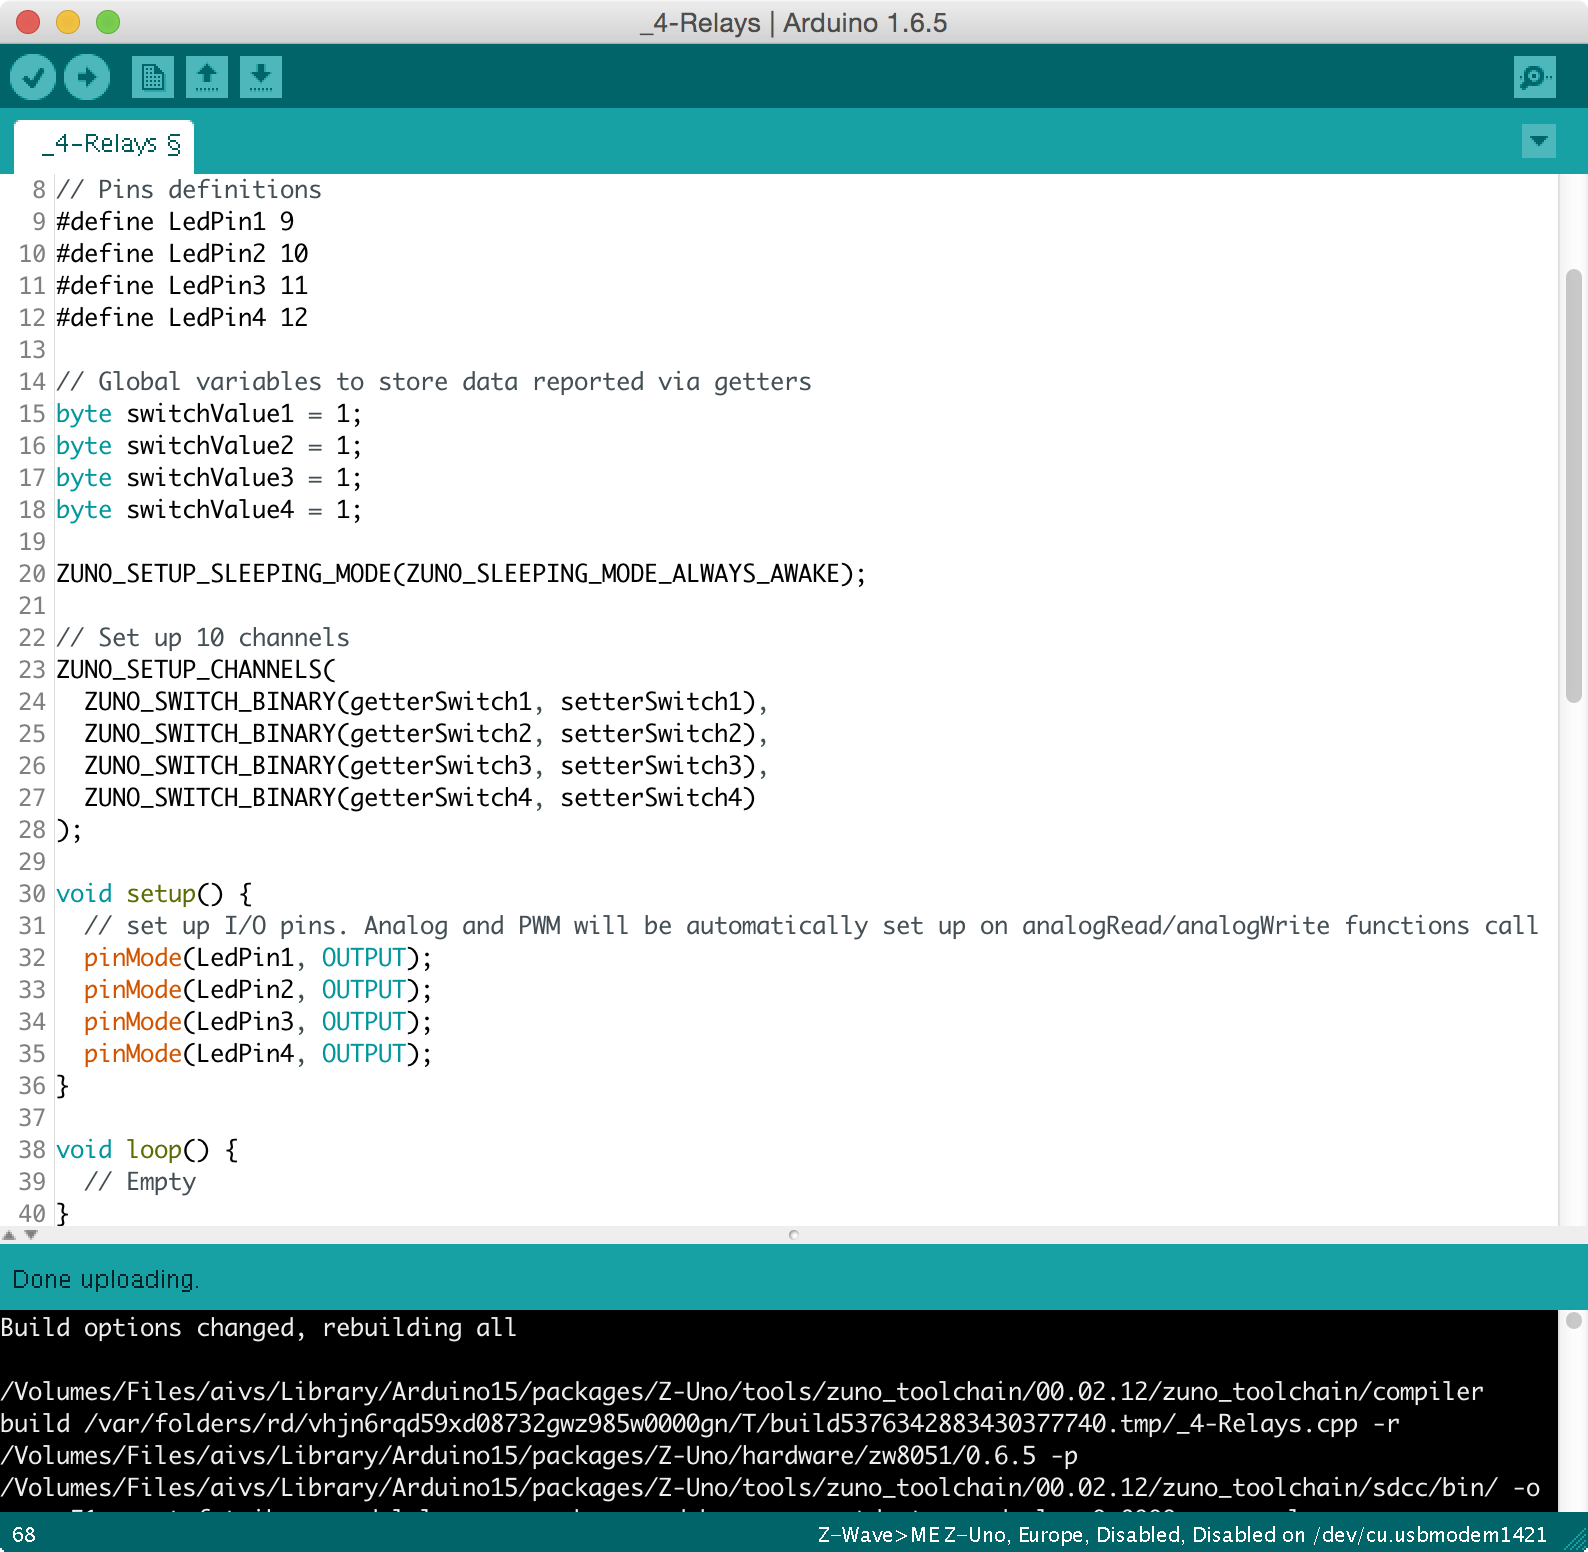The width and height of the screenshot is (1588, 1552).
Task: Click the '// Pins definitions' comment
Action: click(189, 189)
